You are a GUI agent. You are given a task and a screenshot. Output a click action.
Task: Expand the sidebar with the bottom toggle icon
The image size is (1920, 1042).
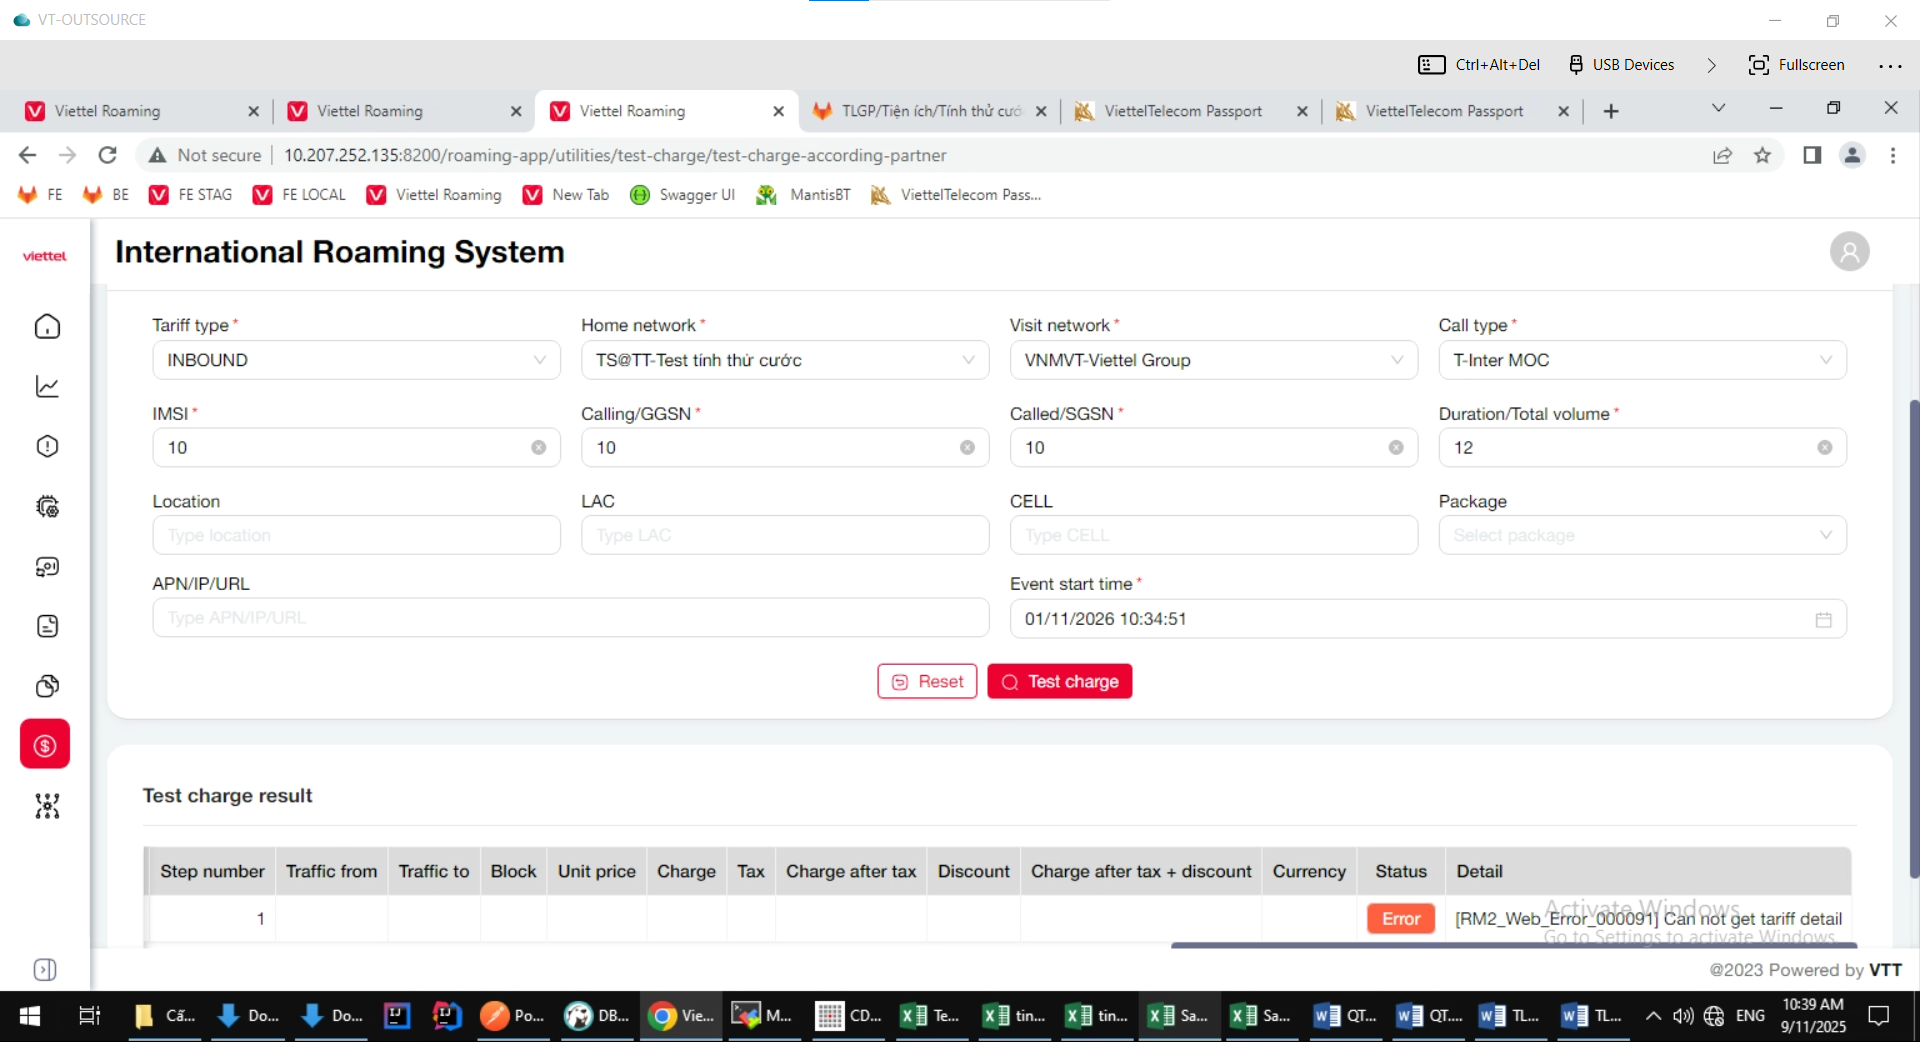[45, 970]
